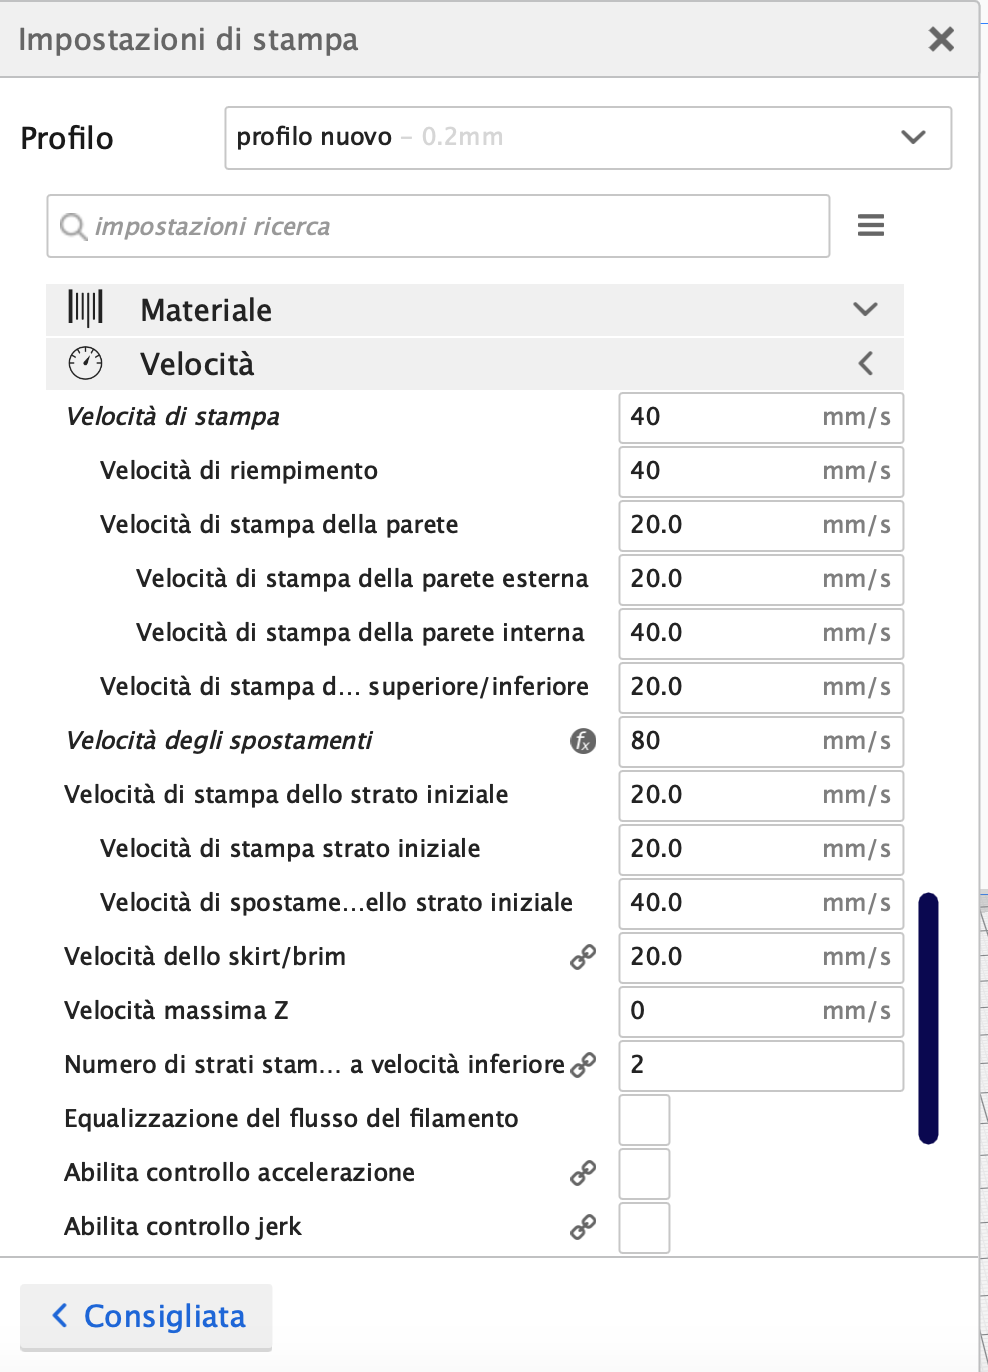Collapse the Velocità section
The image size is (988, 1372).
click(x=865, y=363)
